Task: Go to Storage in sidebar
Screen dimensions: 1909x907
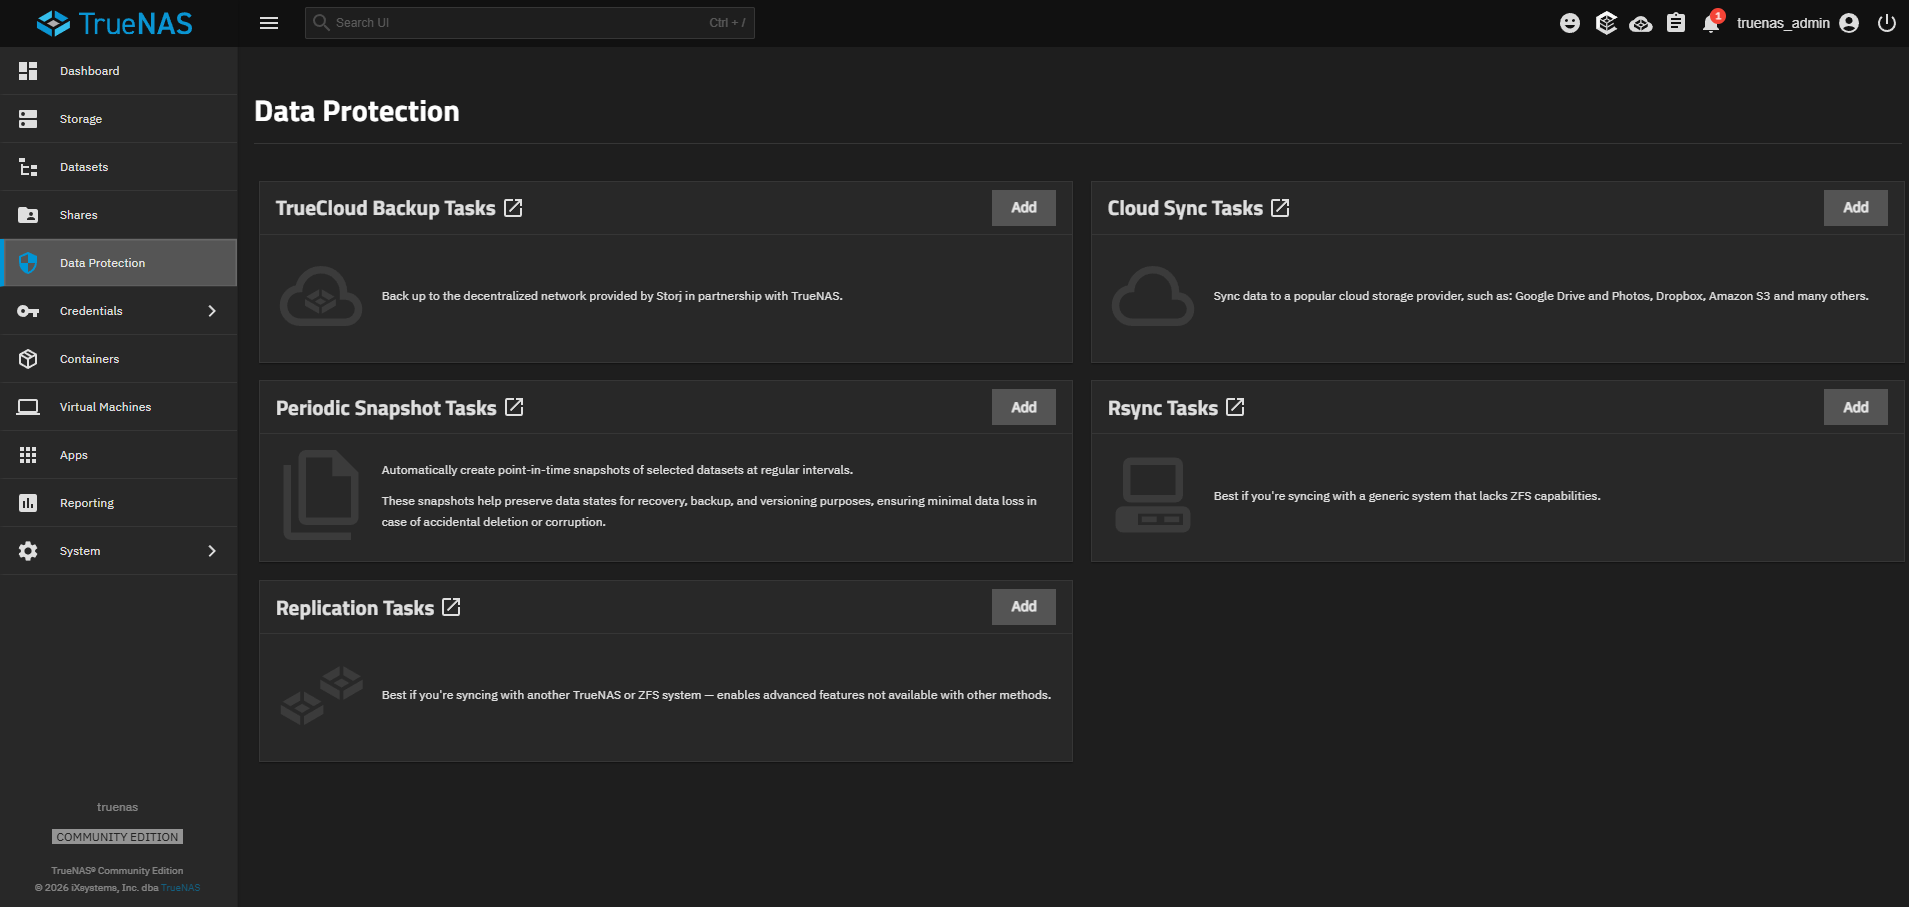Action: pyautogui.click(x=119, y=119)
